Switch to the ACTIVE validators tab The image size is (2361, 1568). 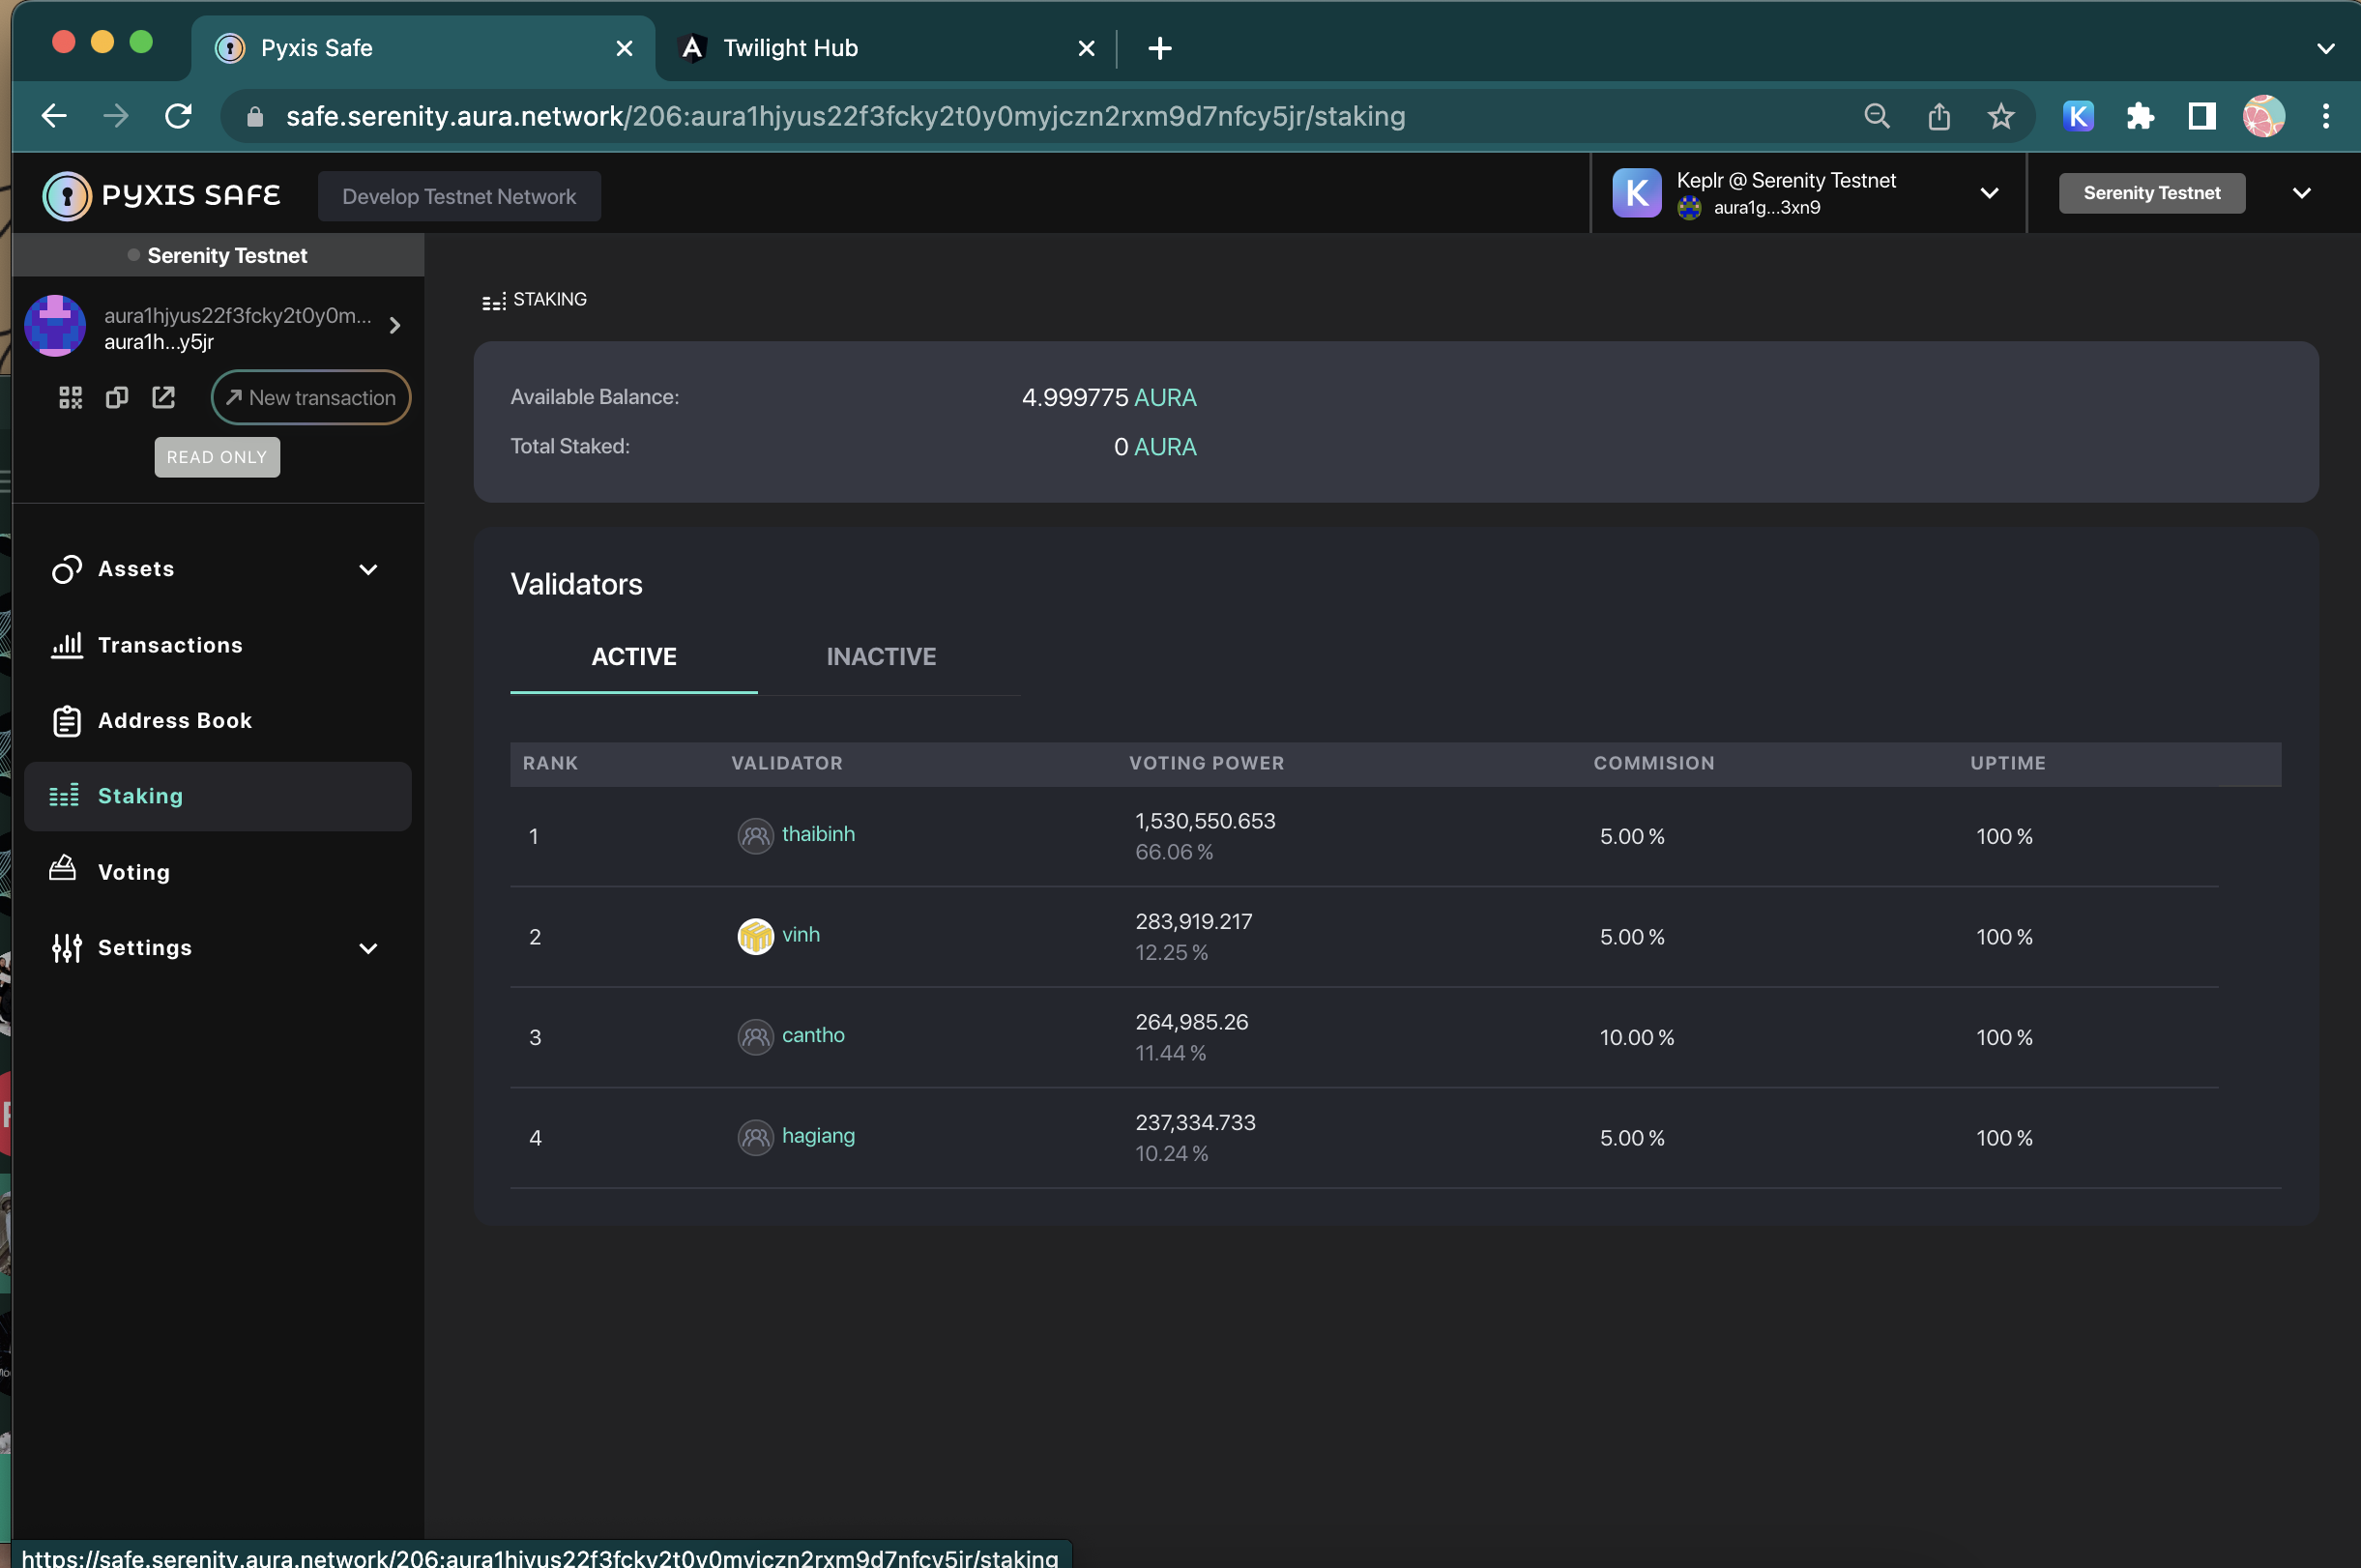coord(633,657)
